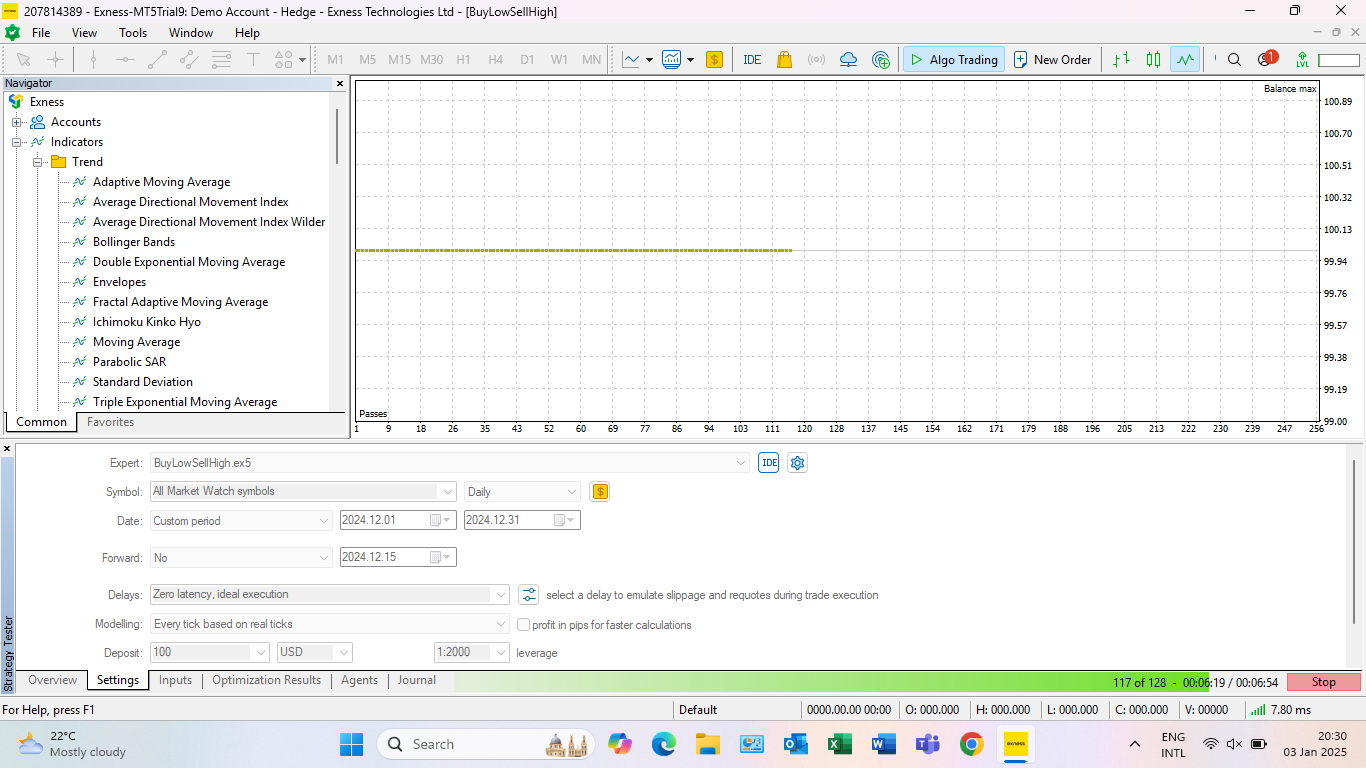Viewport: 1366px width, 768px height.
Task: Open the Window menu
Action: 190,33
